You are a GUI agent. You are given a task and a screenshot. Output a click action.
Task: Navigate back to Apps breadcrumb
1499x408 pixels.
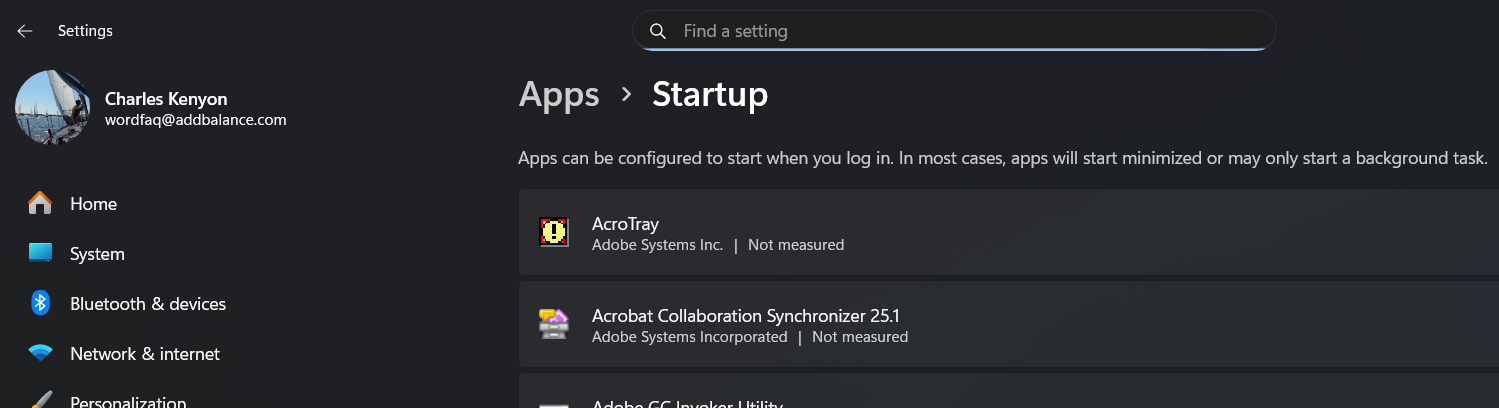point(559,95)
